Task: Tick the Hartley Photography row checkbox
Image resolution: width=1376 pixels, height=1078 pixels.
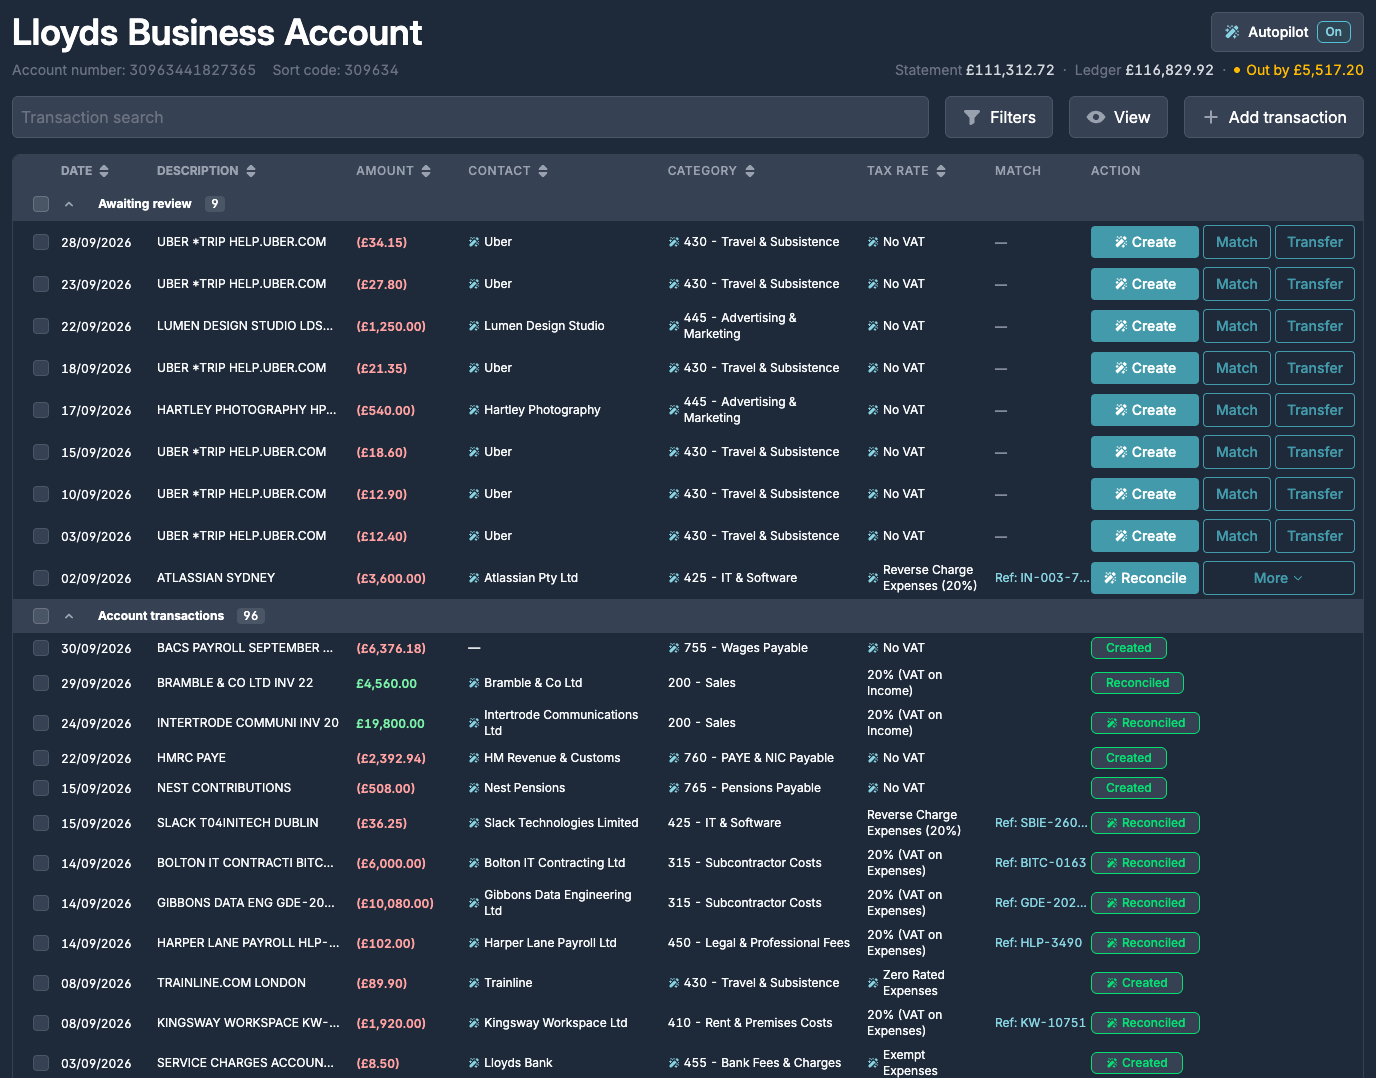Action: (41, 410)
